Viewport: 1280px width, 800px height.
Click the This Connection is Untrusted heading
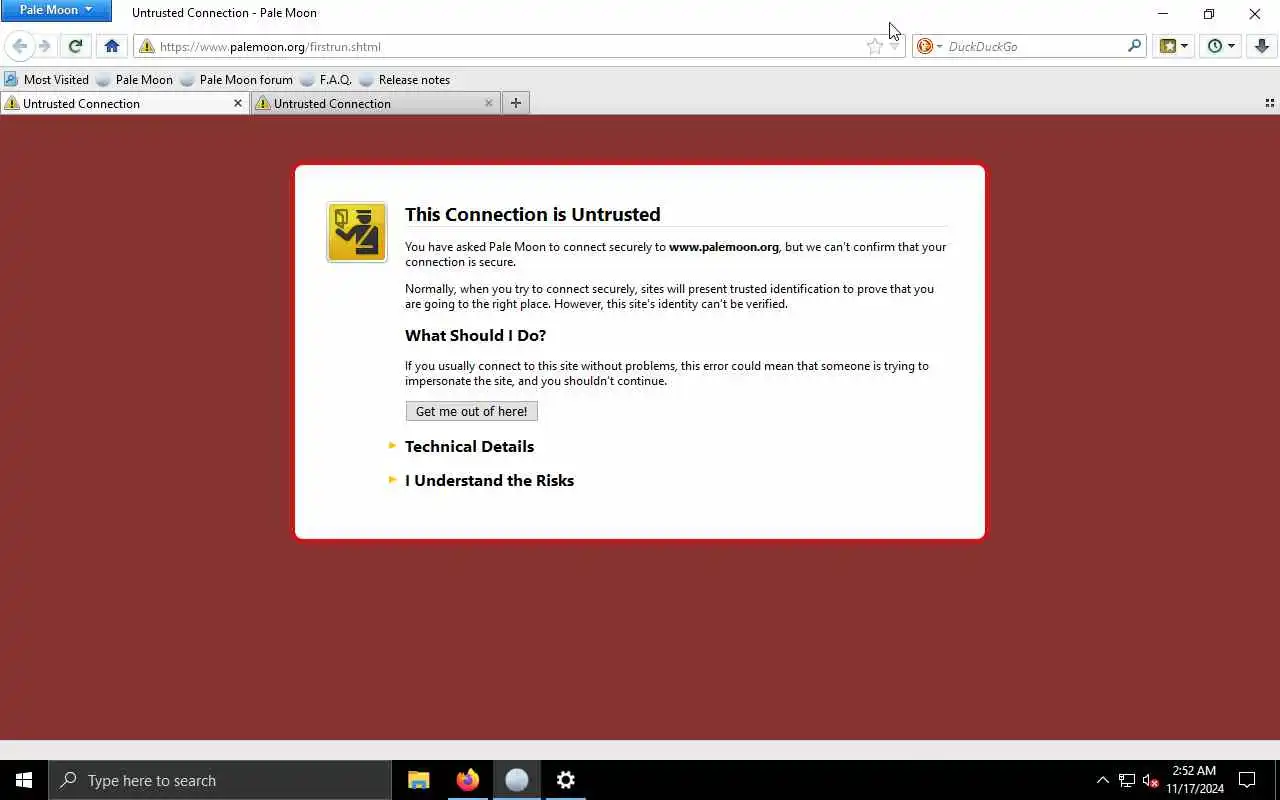pyautogui.click(x=533, y=214)
